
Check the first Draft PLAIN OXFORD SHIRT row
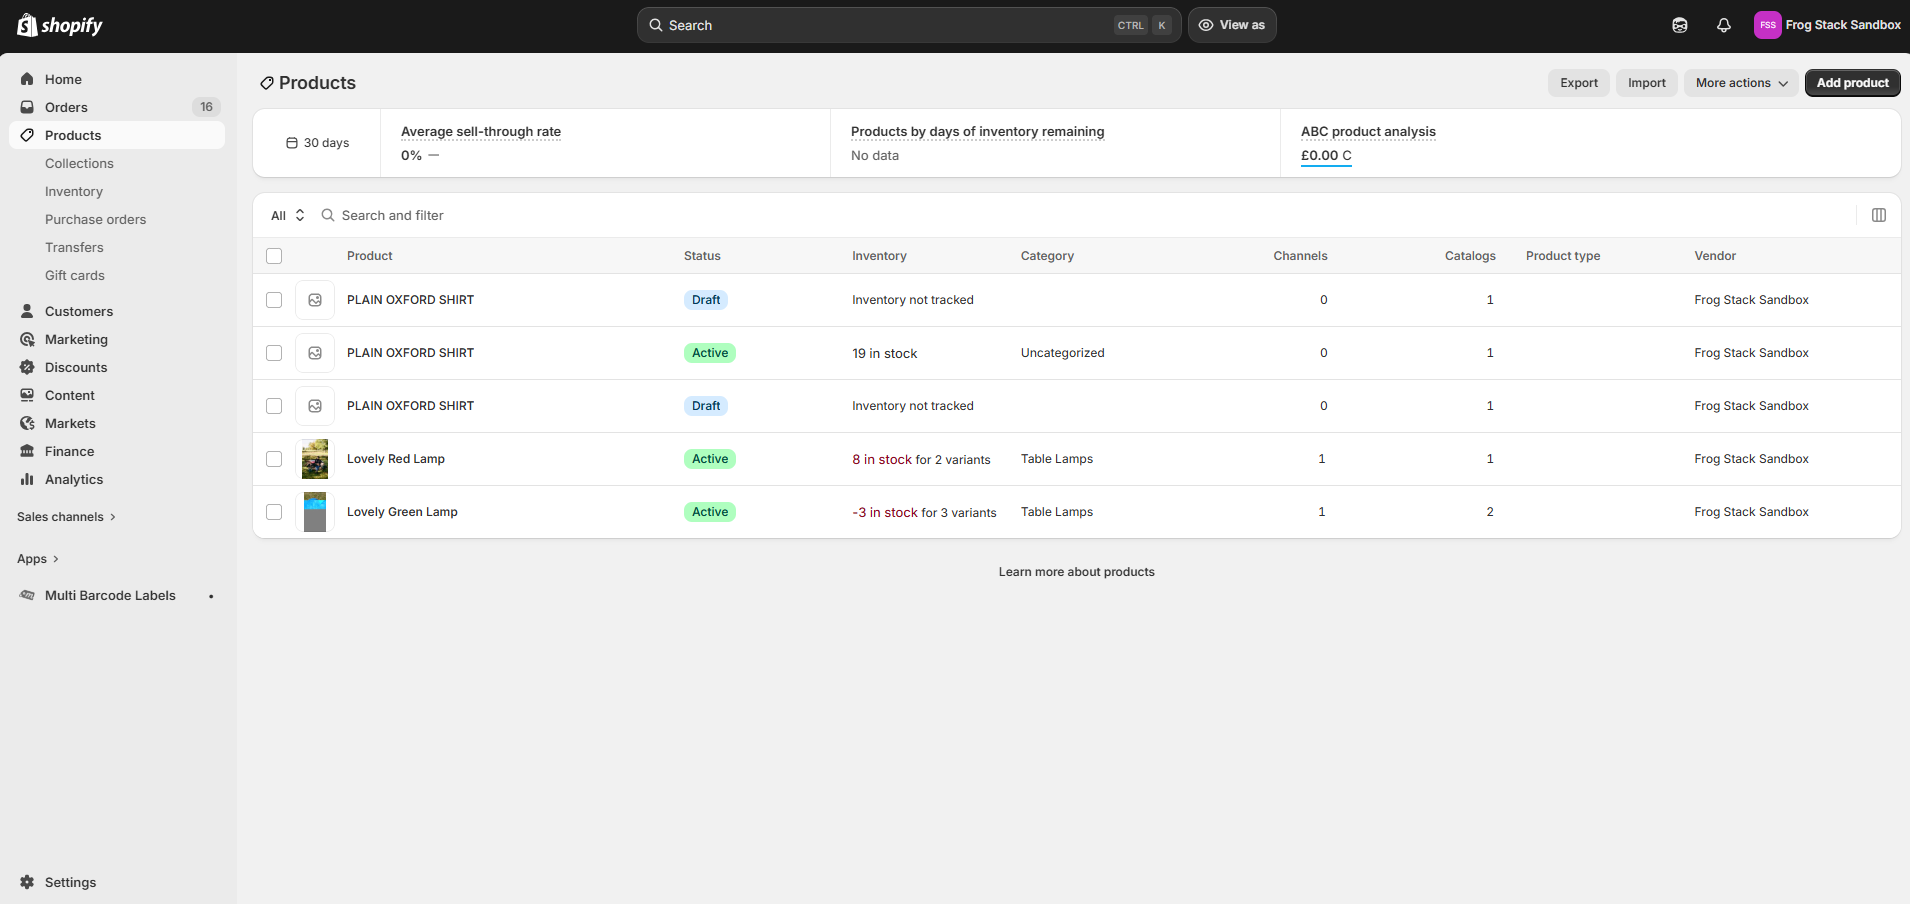[274, 300]
